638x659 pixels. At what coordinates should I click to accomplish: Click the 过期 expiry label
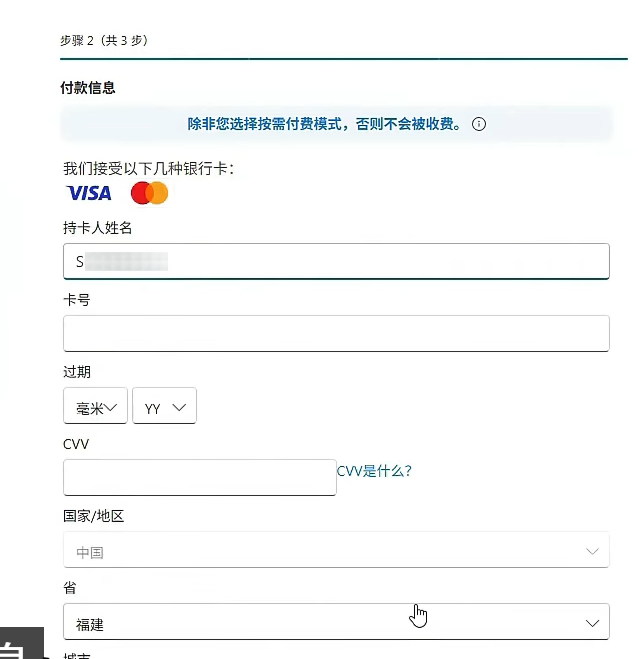pos(77,372)
